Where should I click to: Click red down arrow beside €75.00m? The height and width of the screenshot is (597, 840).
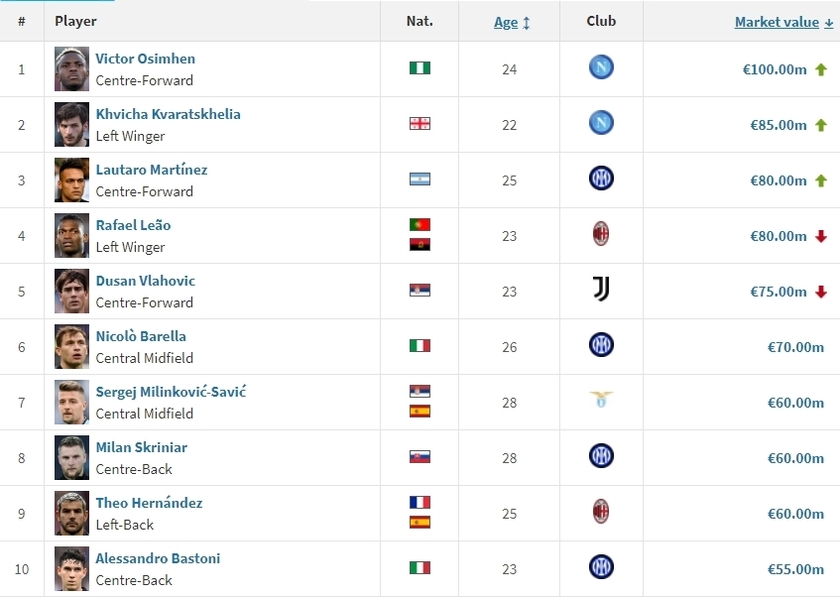pos(821,292)
